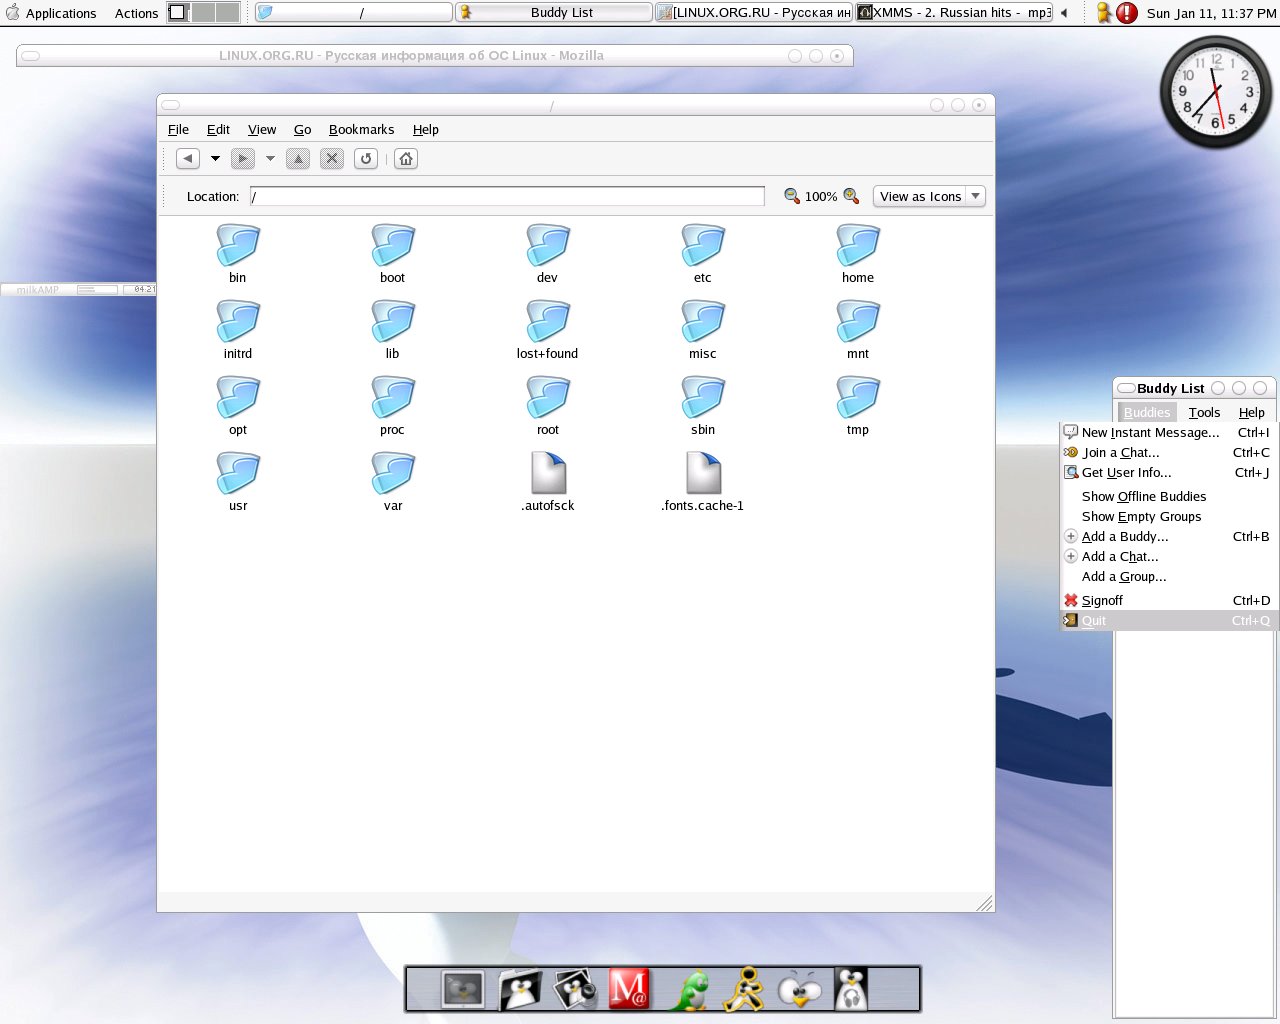Open the back history dropdown arrow
The image size is (1280, 1024).
point(215,158)
